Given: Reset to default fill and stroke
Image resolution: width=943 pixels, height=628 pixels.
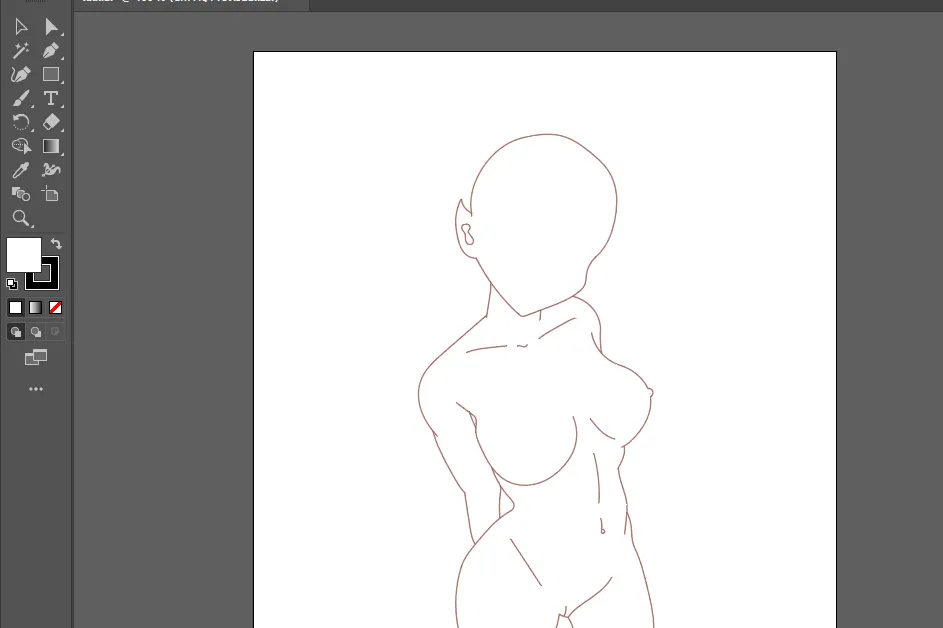Looking at the screenshot, I should (x=11, y=283).
